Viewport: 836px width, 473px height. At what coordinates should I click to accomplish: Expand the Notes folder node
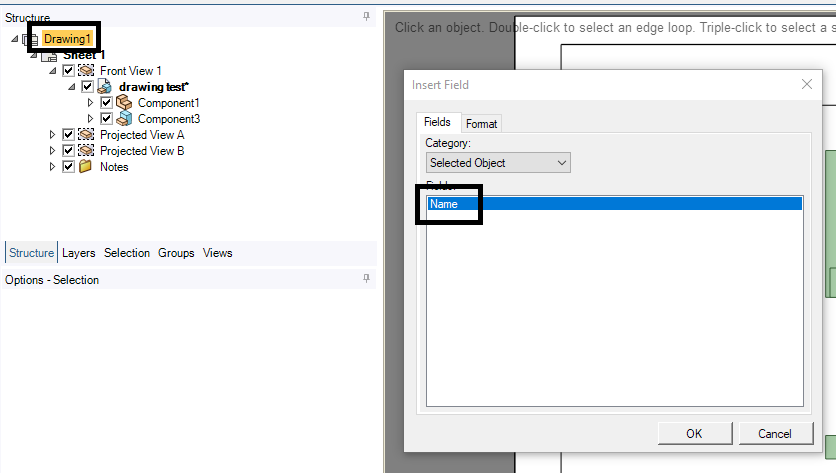pyautogui.click(x=52, y=167)
